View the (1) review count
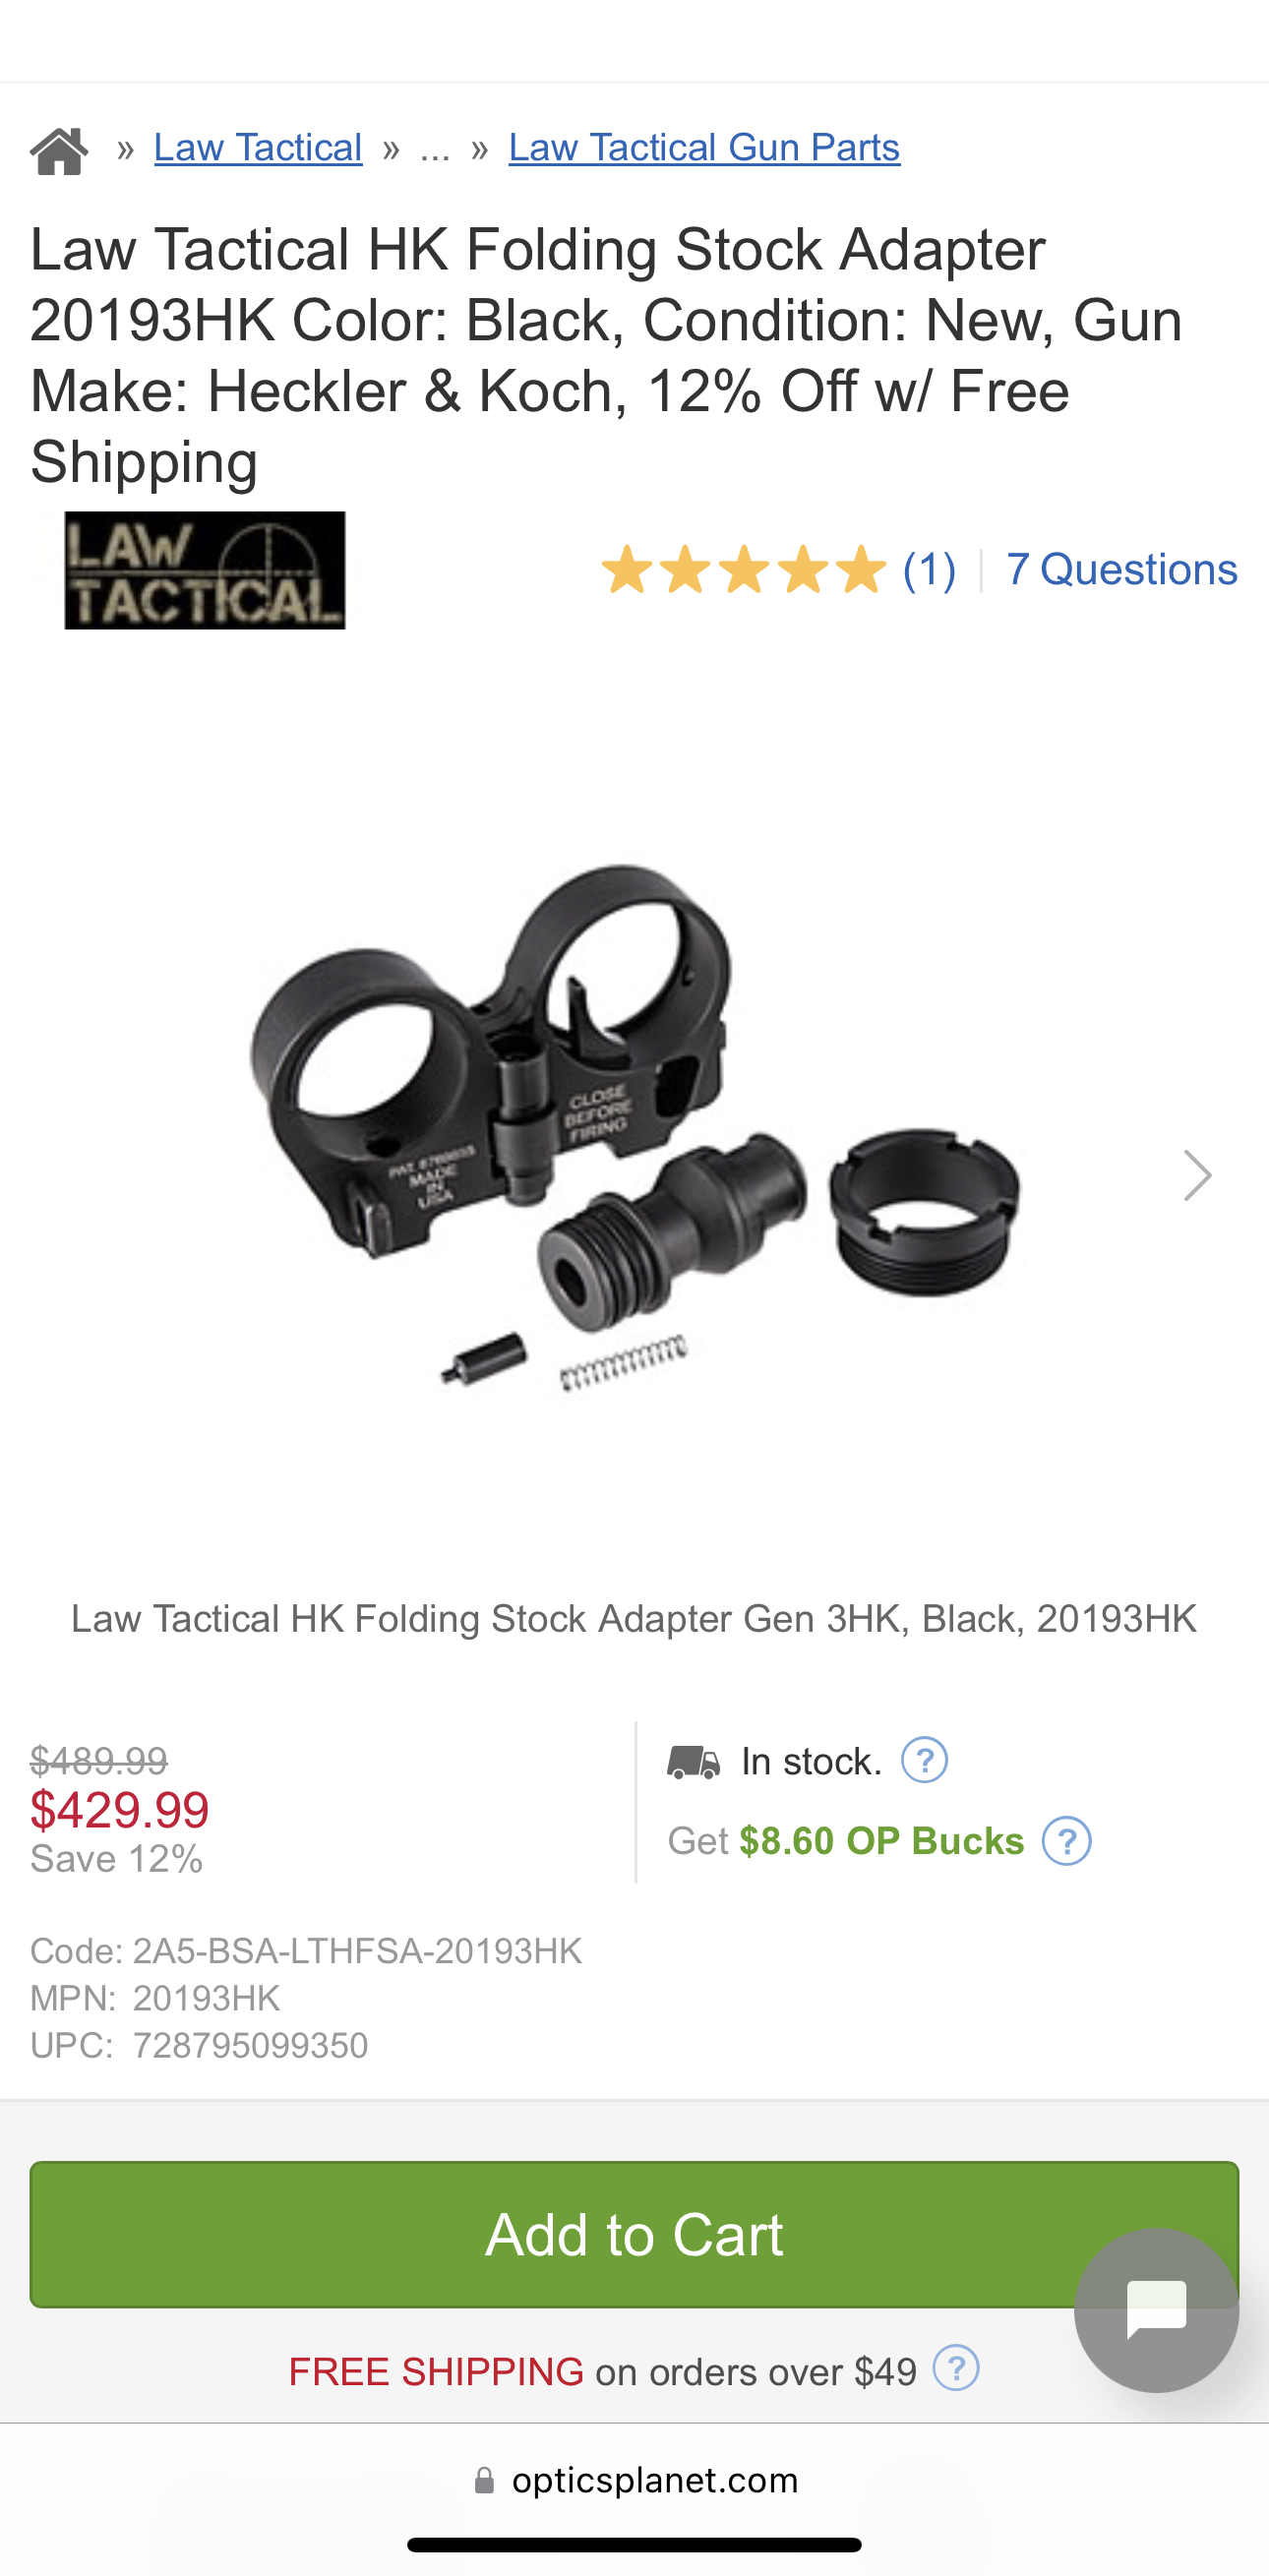This screenshot has width=1269, height=2576. [x=929, y=570]
